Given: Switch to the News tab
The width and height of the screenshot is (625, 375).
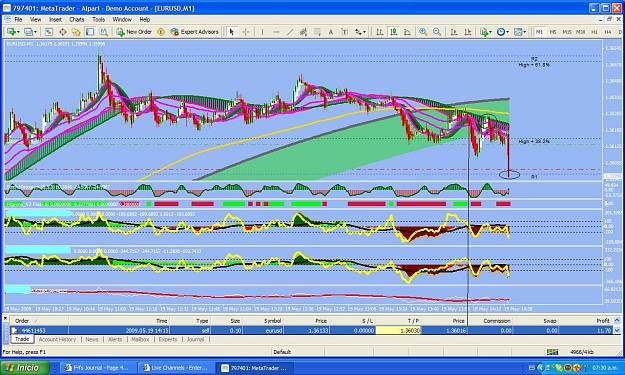Looking at the screenshot, I should 91,340.
